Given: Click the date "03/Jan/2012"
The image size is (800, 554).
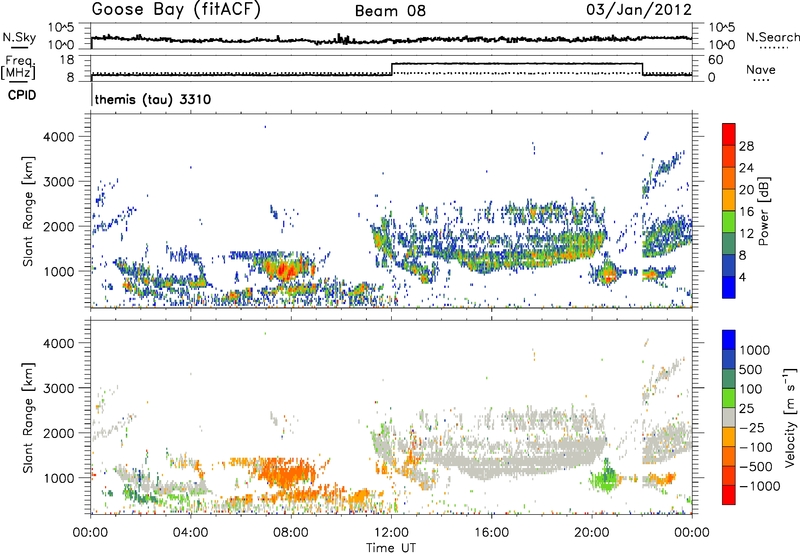Looking at the screenshot, I should [x=639, y=10].
